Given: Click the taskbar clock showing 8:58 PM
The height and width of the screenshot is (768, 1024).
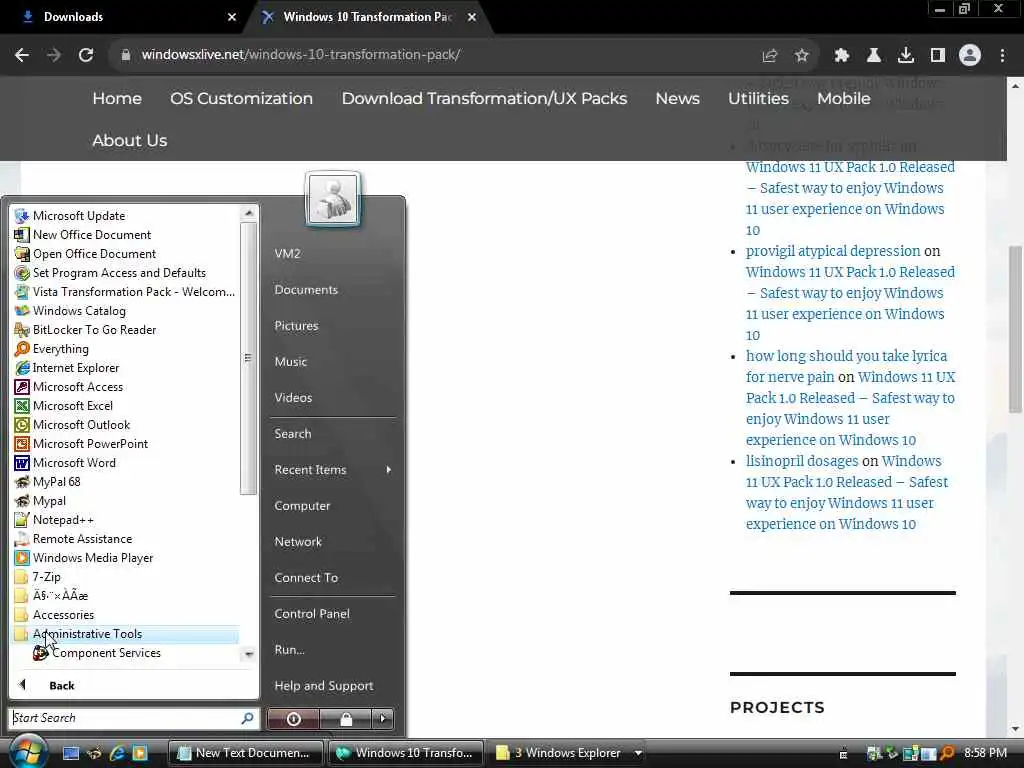Looking at the screenshot, I should click(x=985, y=753).
